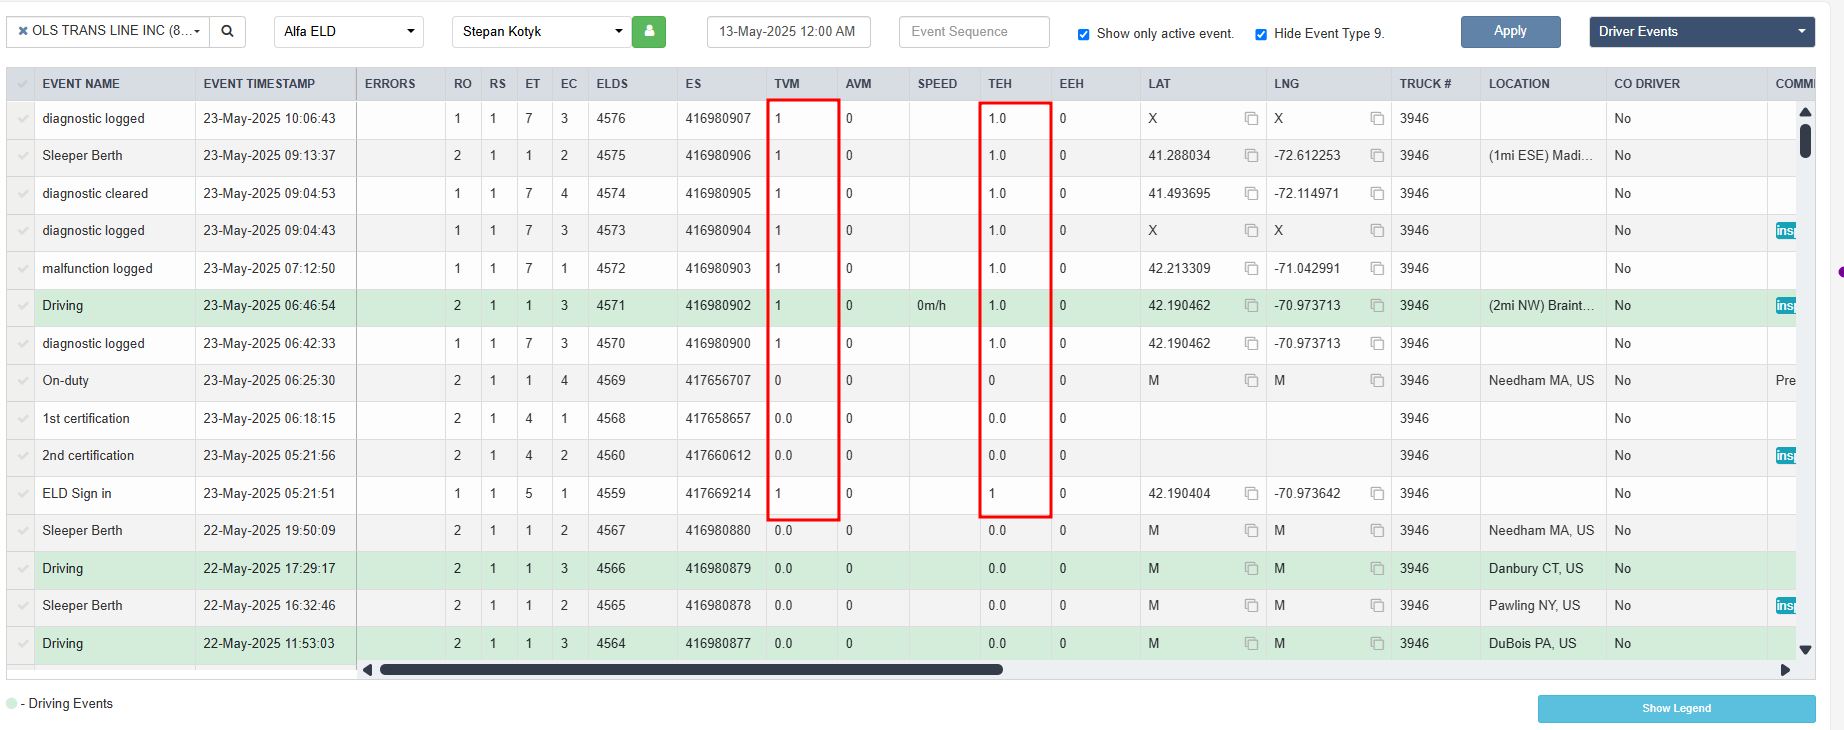Click the LOCATION column header

point(1519,84)
